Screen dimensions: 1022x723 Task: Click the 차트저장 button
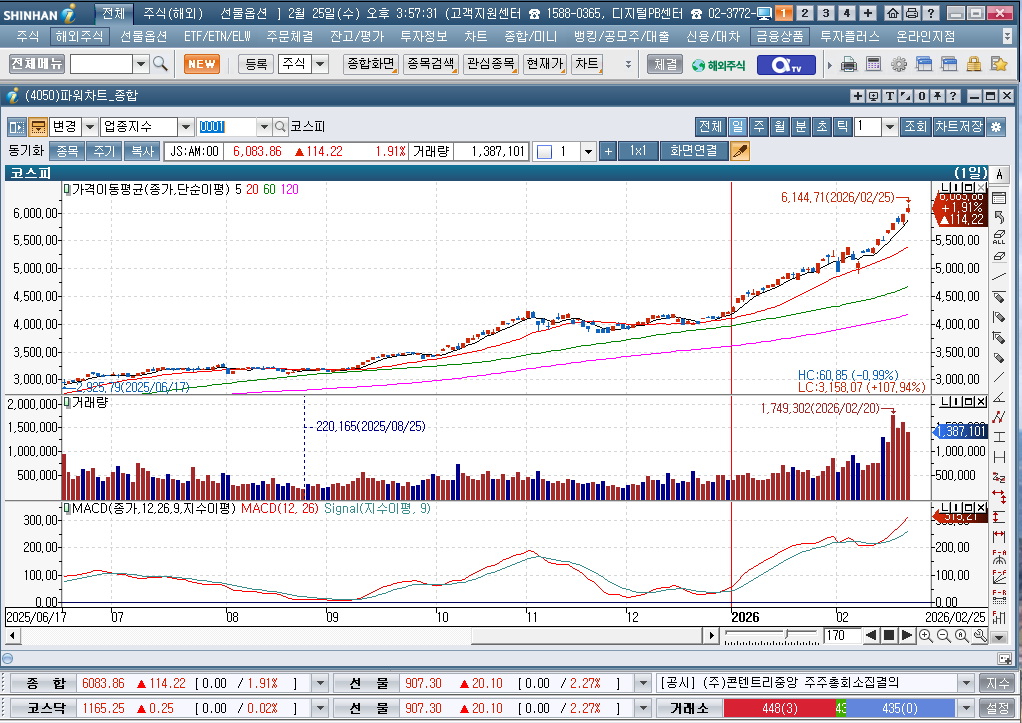click(x=958, y=126)
